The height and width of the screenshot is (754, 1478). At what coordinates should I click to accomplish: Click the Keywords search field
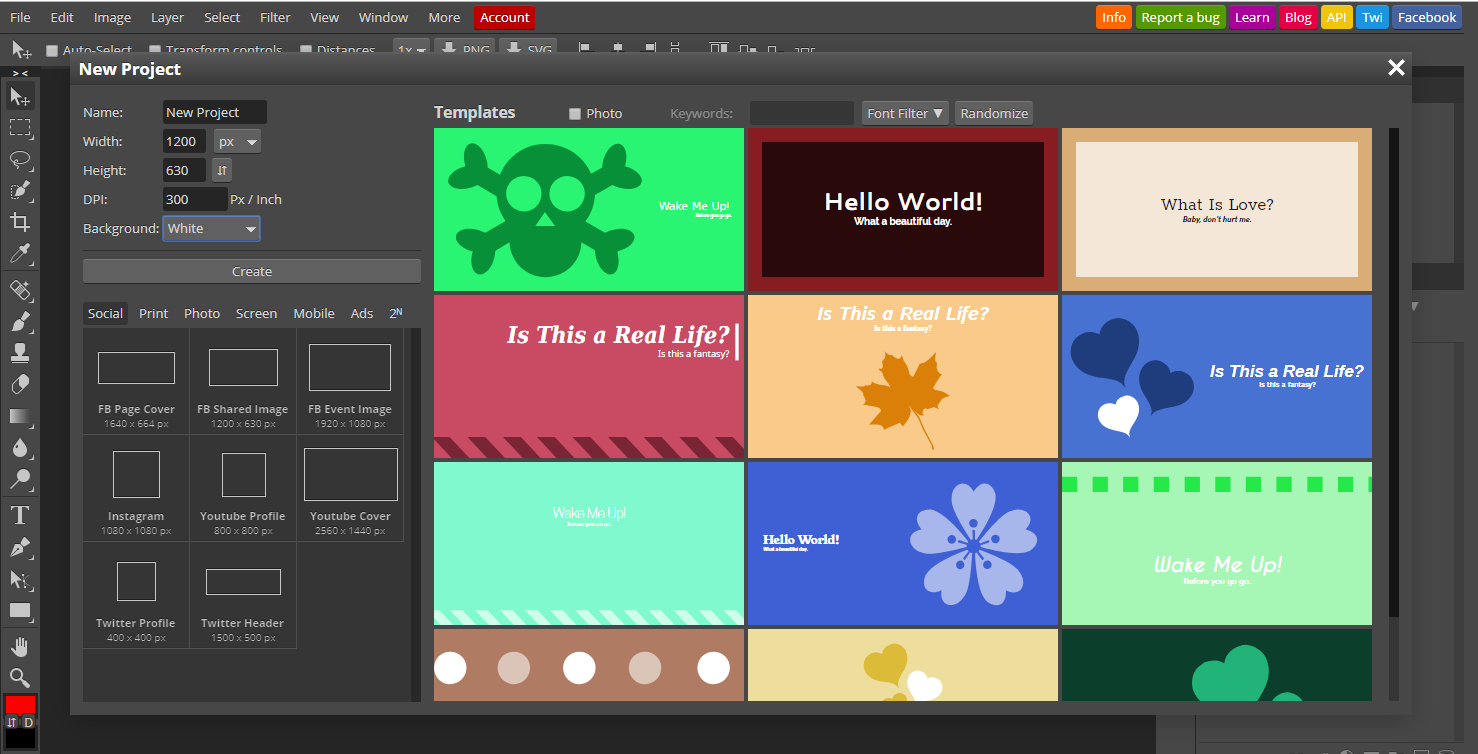coord(802,113)
